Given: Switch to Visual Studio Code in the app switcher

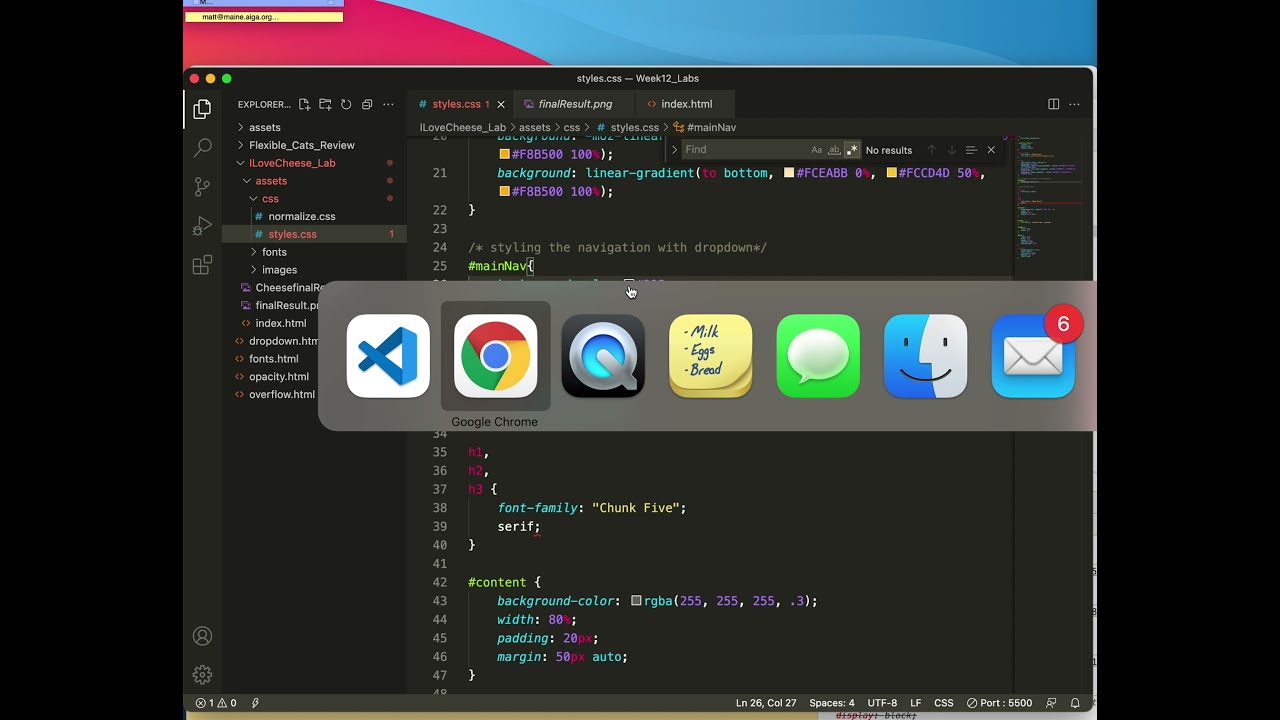Looking at the screenshot, I should coord(388,356).
